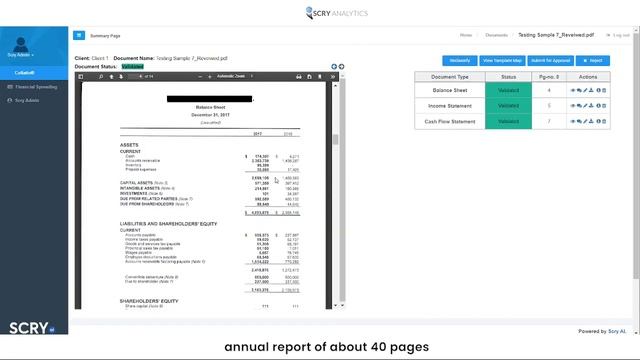Download the PDF from viewer toolbar
The image size is (640, 360).
[309, 77]
